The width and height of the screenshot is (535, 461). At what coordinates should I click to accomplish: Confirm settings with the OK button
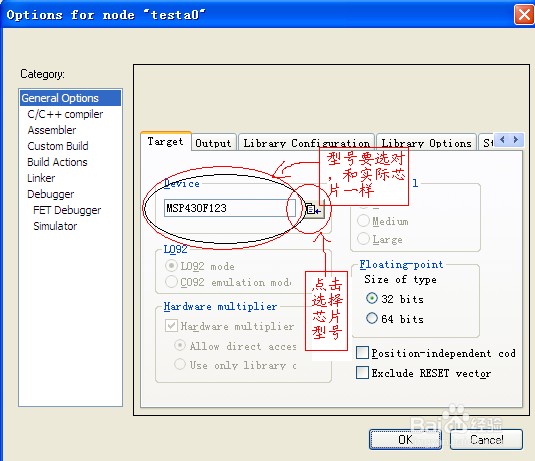click(x=405, y=440)
